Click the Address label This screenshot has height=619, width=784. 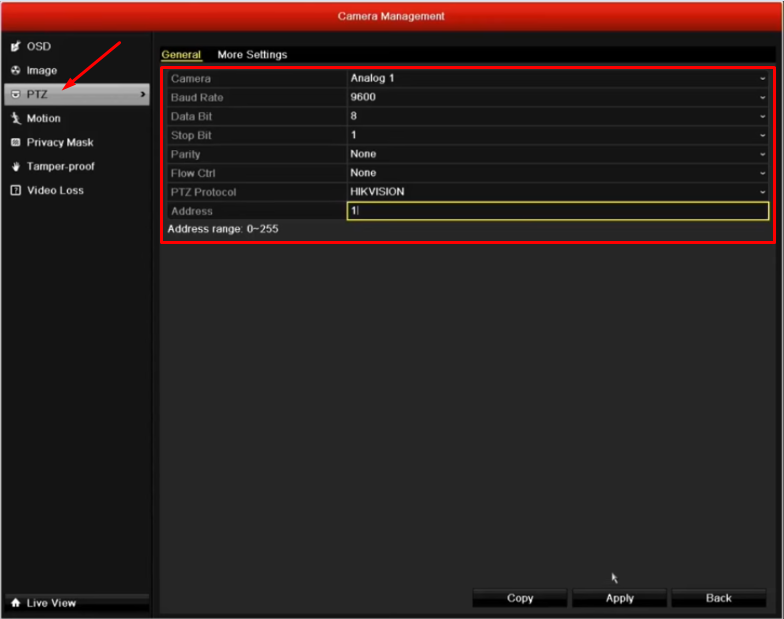pyautogui.click(x=192, y=212)
